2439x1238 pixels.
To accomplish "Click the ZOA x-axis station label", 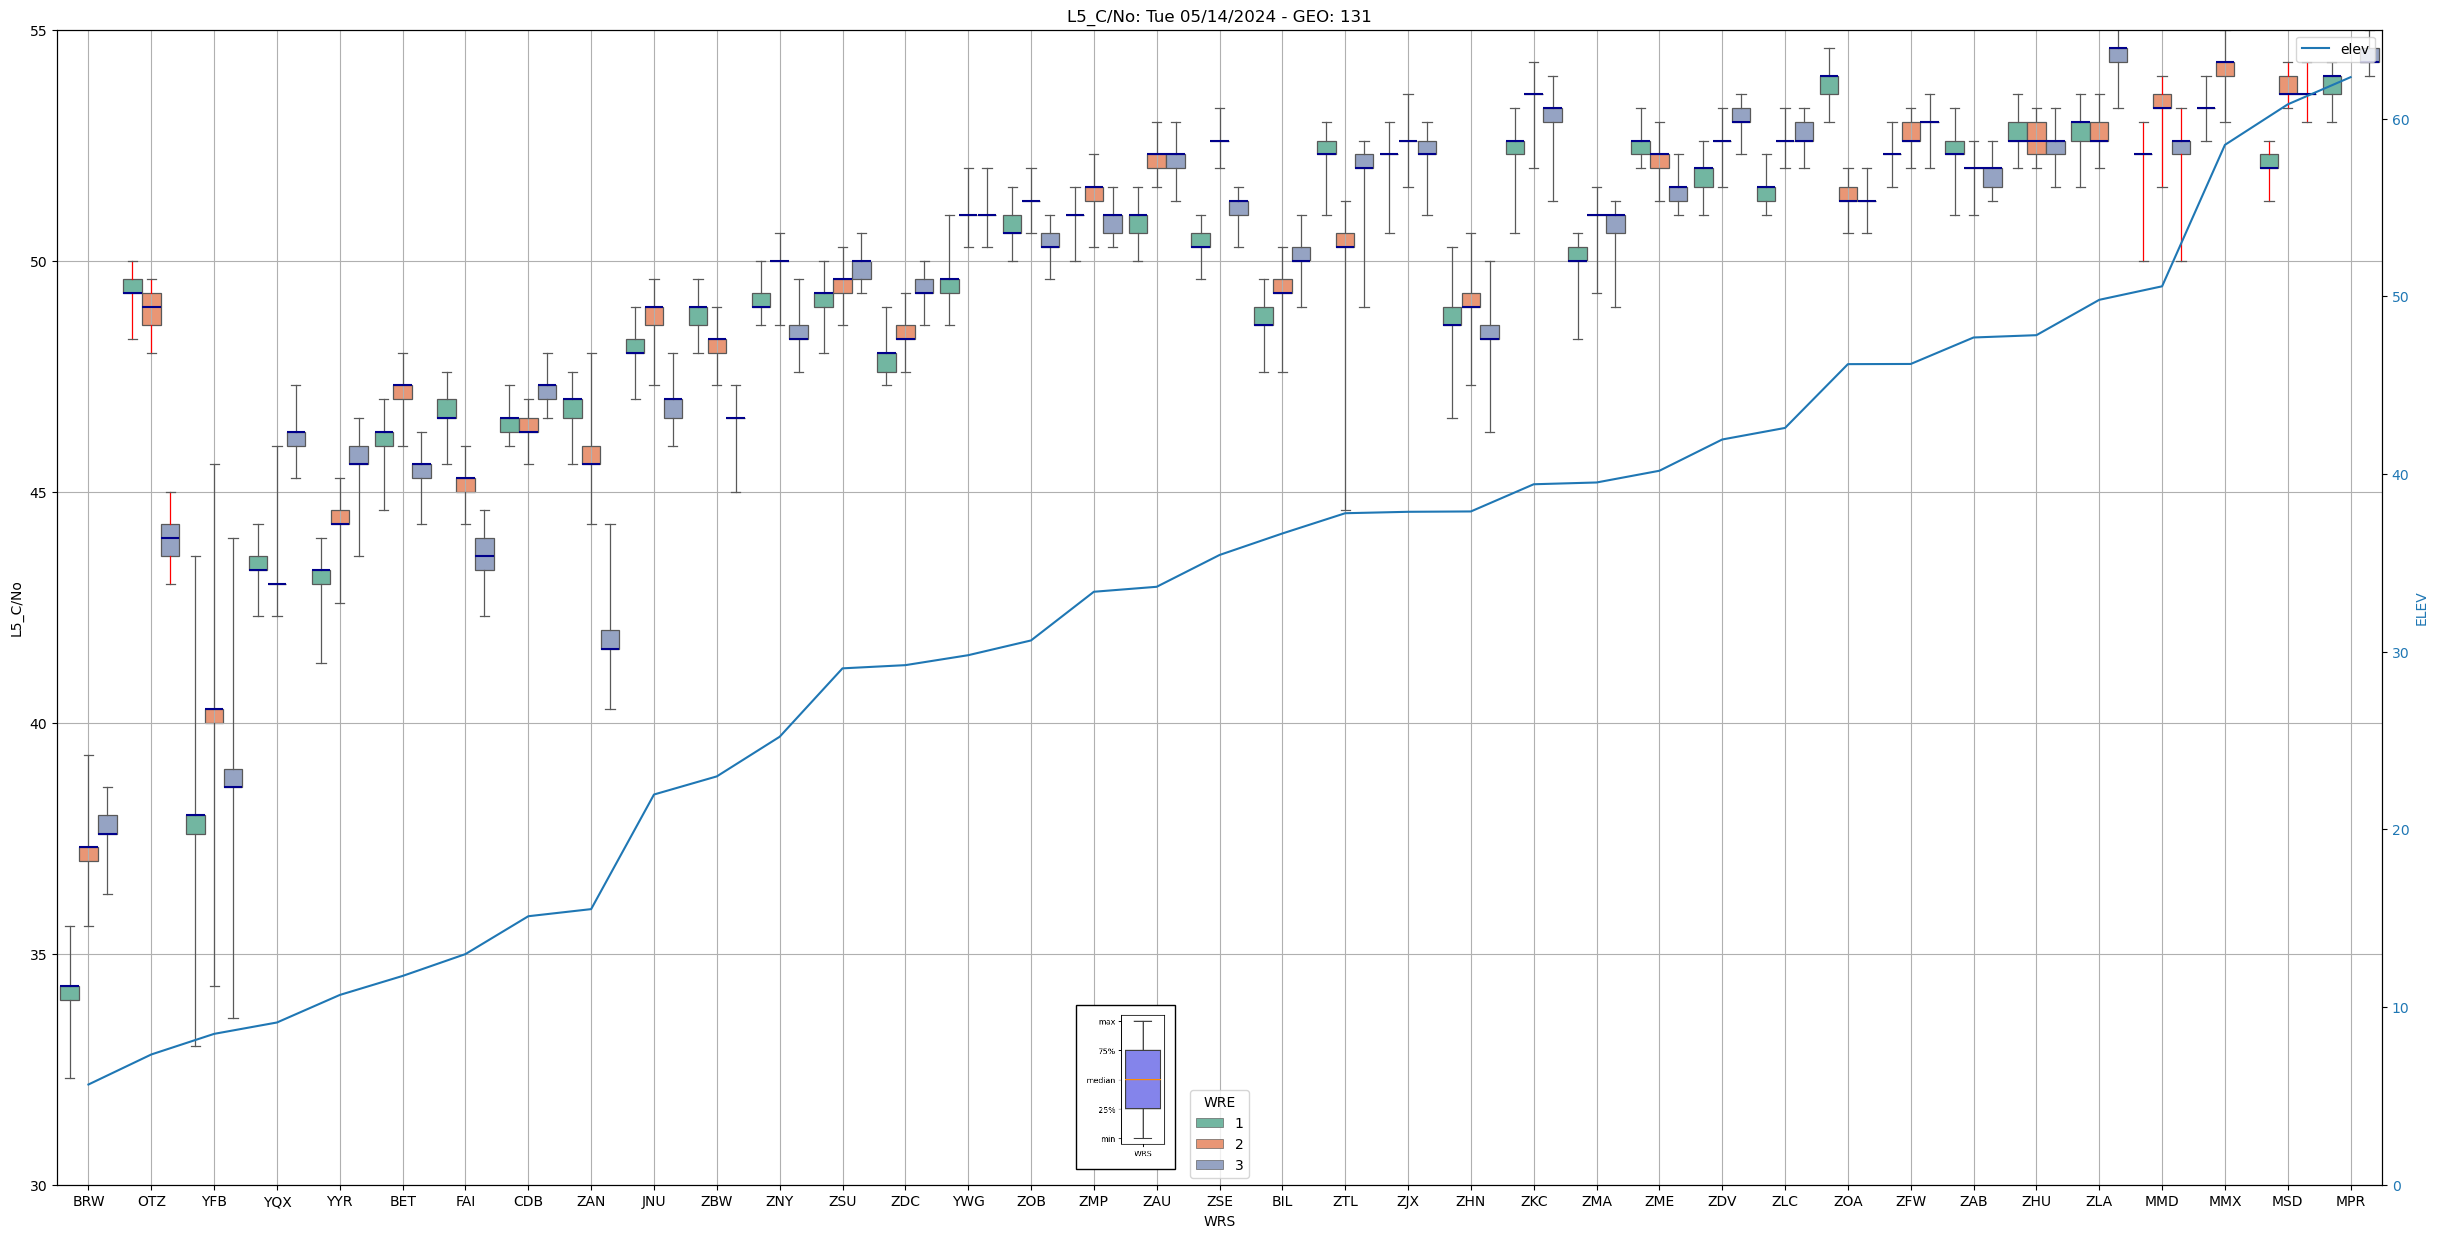I will pos(1847,1201).
